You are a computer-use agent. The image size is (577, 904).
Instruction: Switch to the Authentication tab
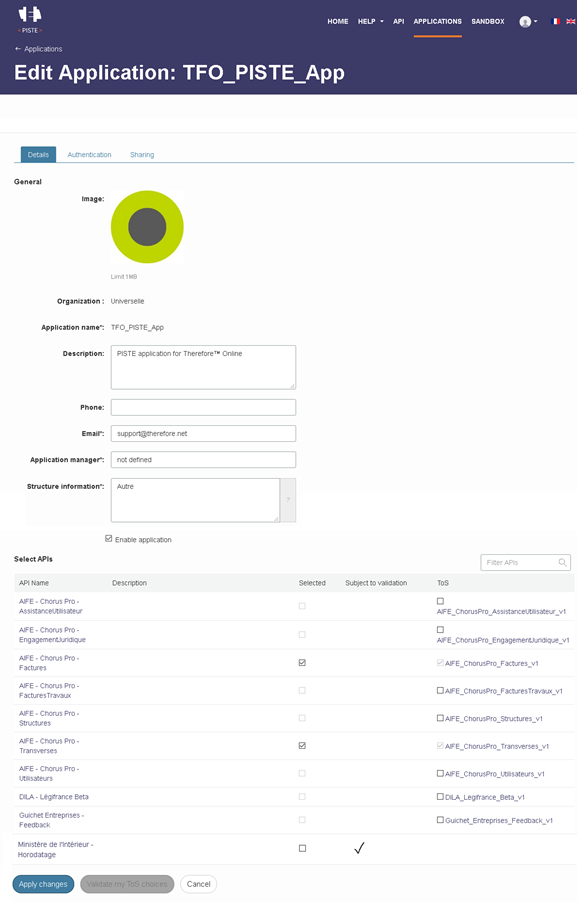(x=89, y=154)
